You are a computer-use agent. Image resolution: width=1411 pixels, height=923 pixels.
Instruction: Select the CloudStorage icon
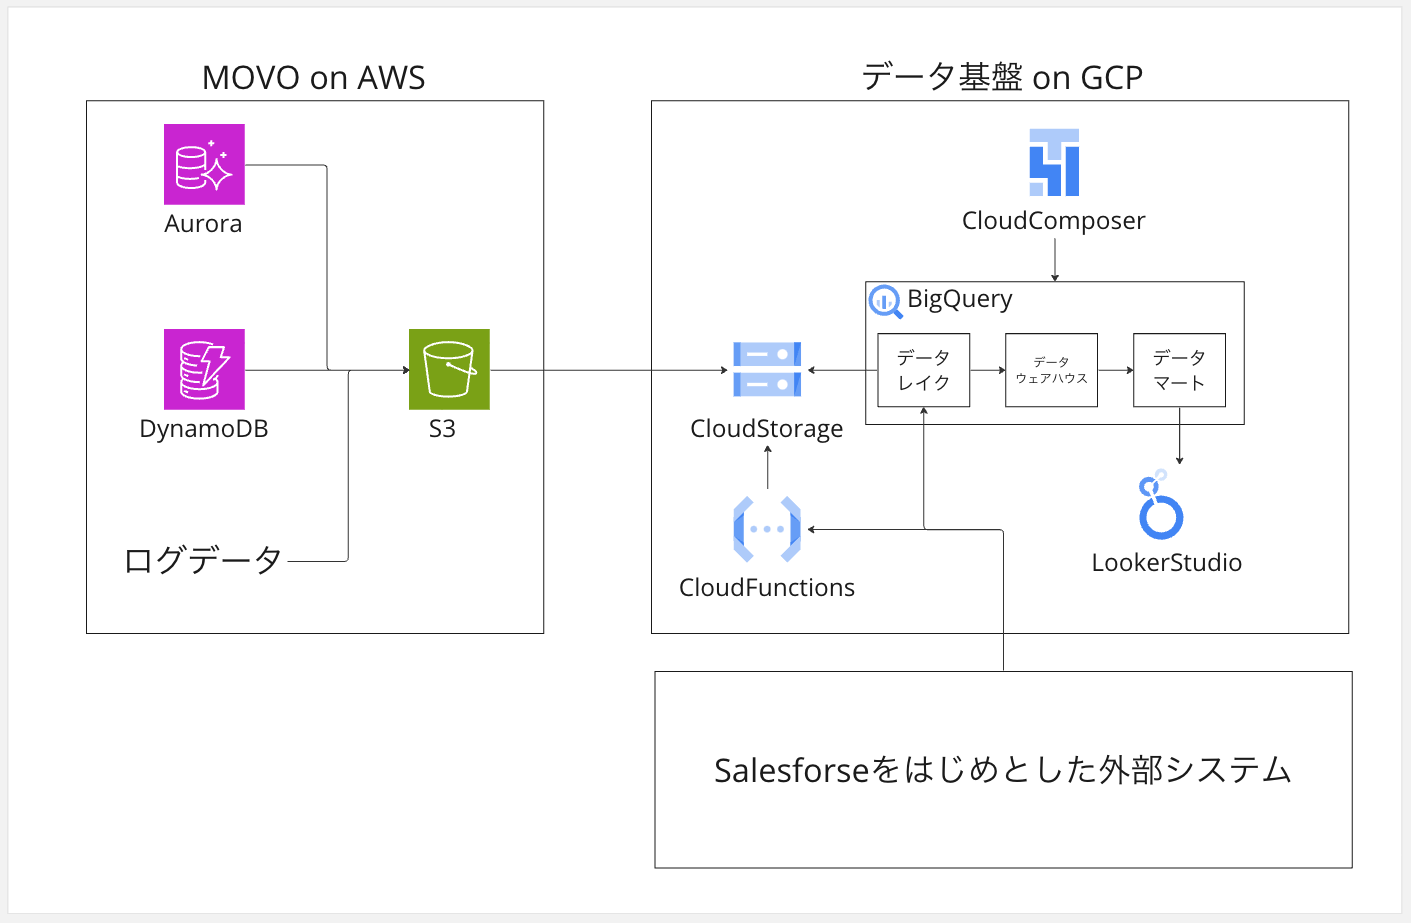[x=767, y=369]
